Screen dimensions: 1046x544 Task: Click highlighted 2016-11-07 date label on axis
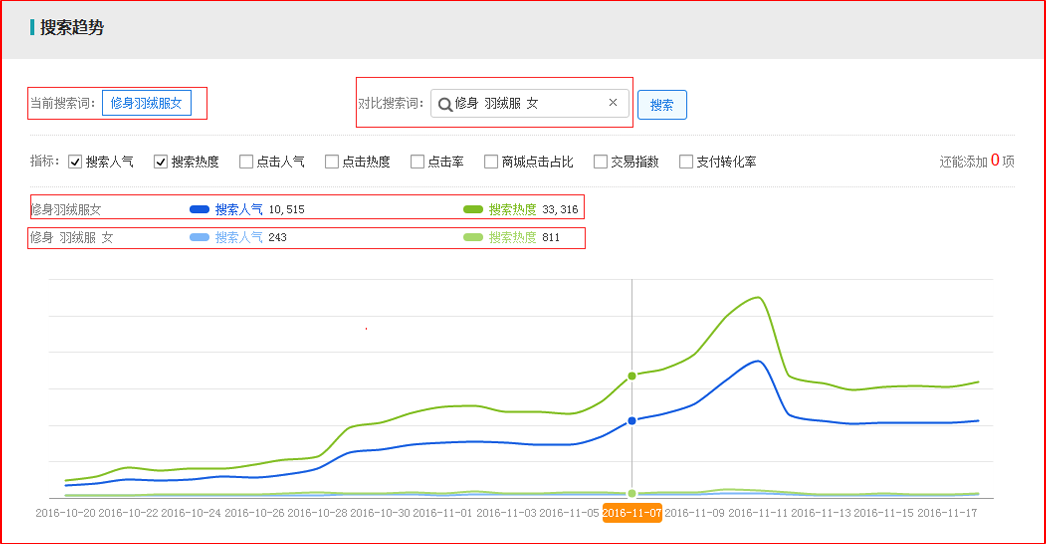pos(632,513)
